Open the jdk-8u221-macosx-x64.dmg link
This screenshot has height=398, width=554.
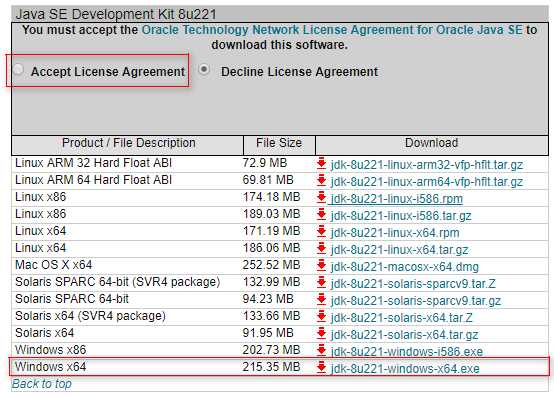point(405,267)
